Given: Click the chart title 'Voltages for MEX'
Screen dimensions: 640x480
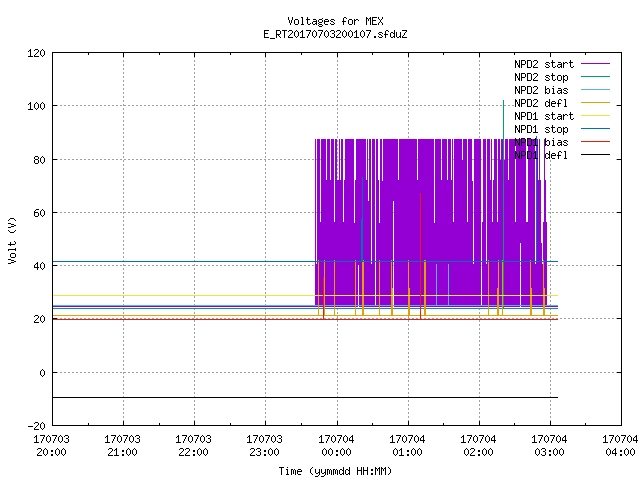Looking at the screenshot, I should pos(335,21).
